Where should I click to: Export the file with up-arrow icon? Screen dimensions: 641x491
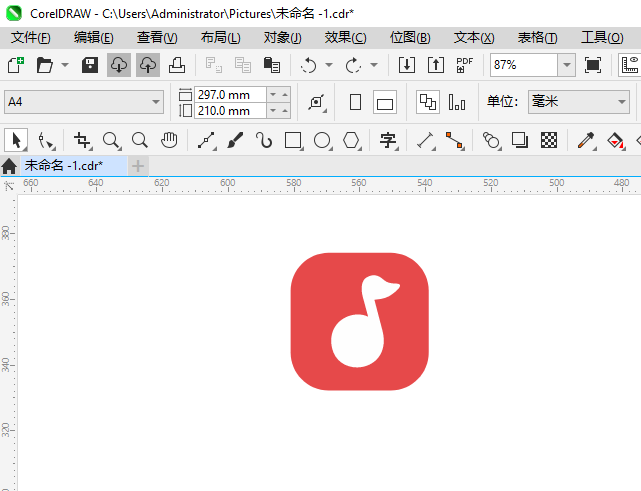(x=436, y=65)
